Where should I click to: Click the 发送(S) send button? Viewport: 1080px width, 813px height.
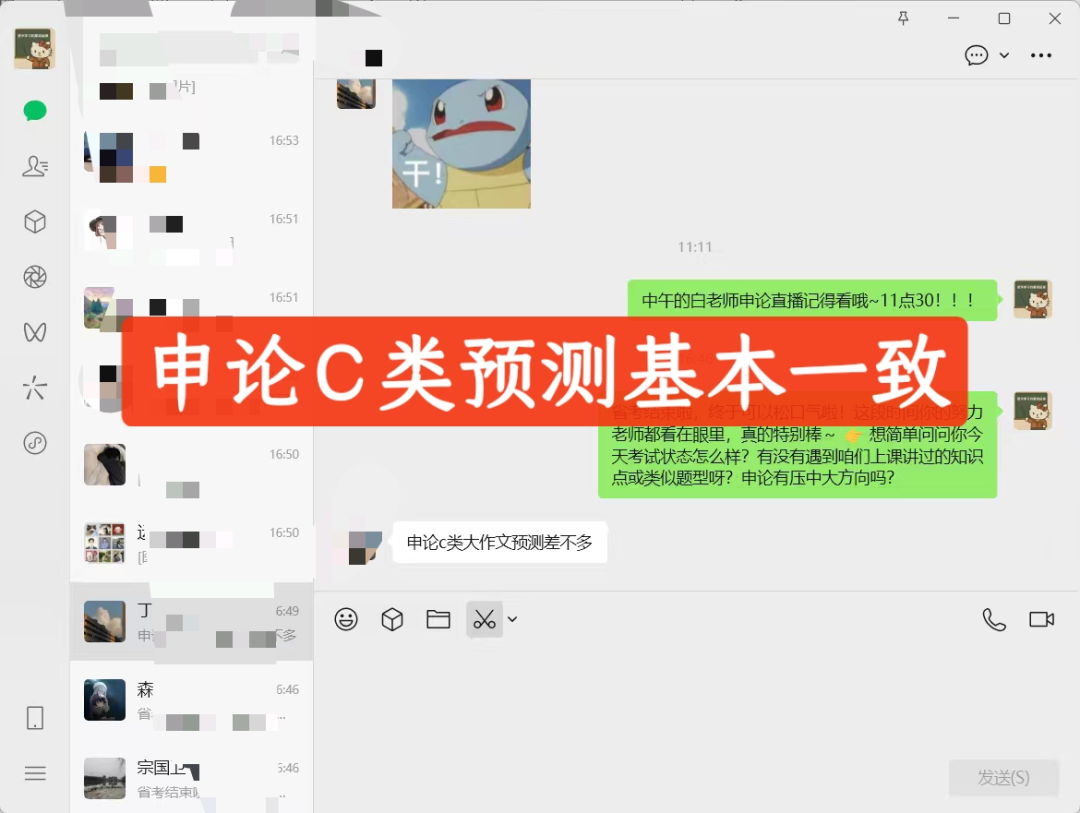[x=1003, y=777]
